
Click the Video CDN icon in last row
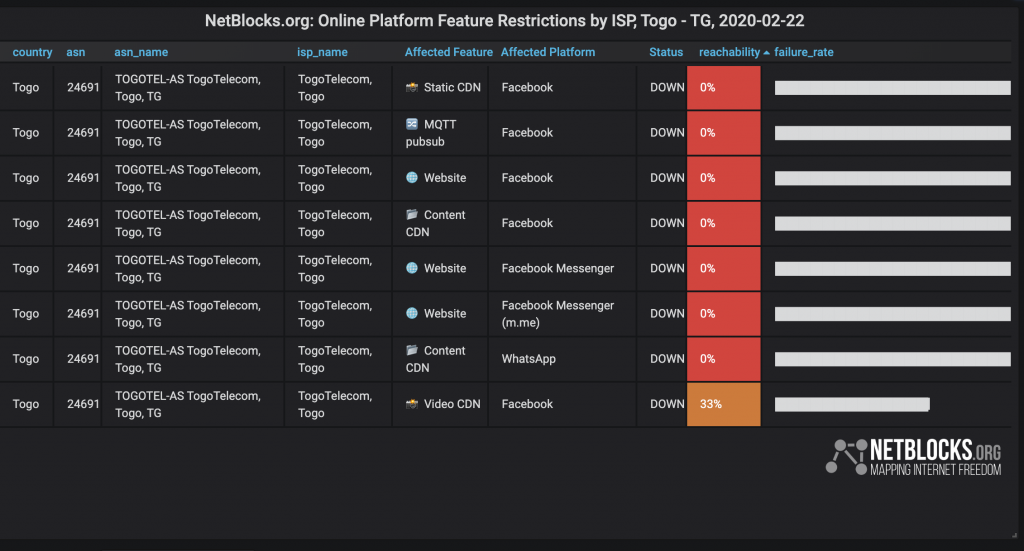(411, 403)
